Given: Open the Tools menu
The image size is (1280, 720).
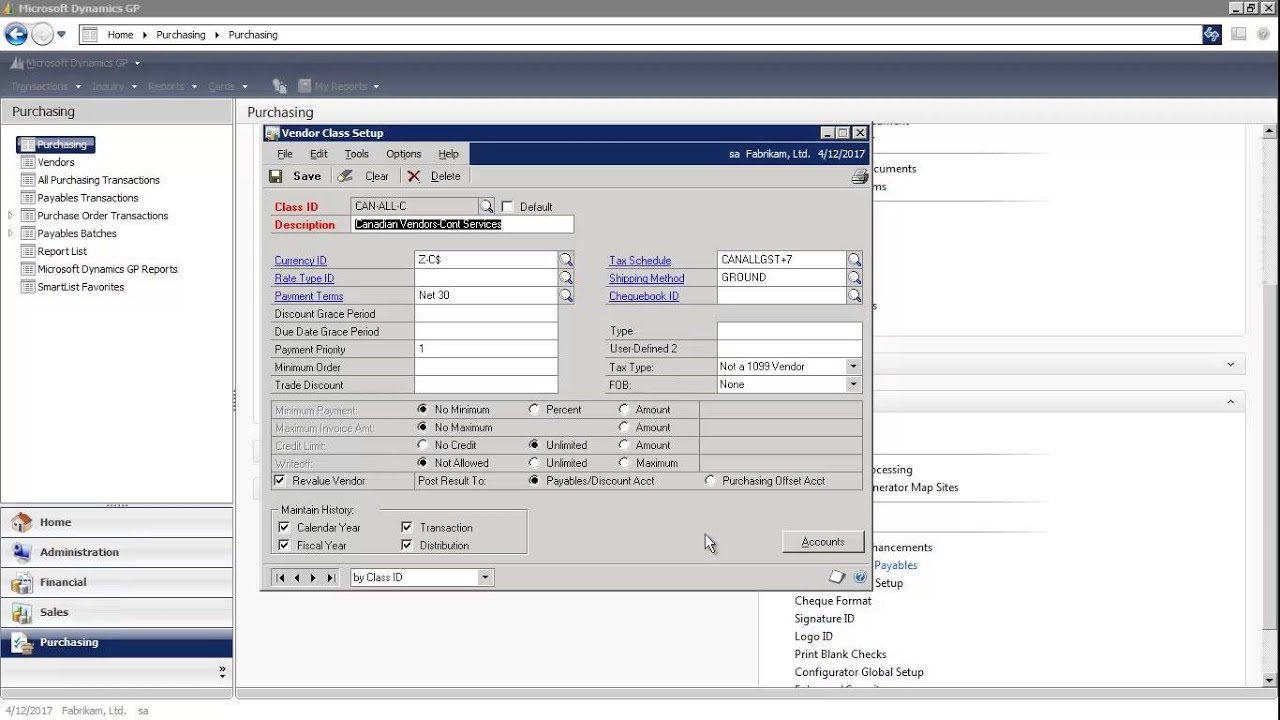Looking at the screenshot, I should coord(356,154).
